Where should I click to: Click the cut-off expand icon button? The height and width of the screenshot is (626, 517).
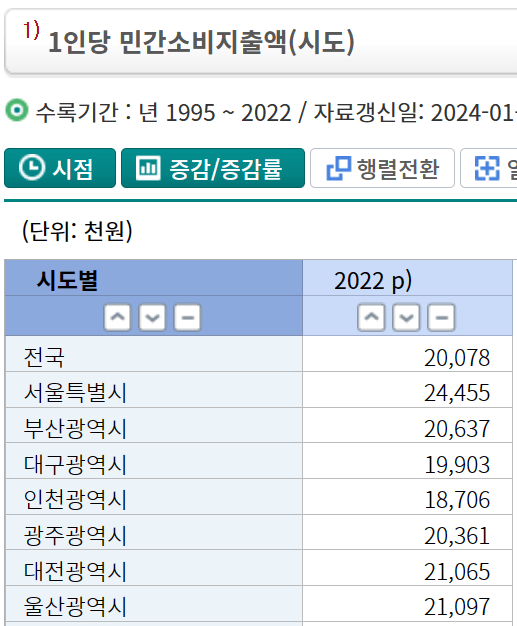(x=489, y=168)
